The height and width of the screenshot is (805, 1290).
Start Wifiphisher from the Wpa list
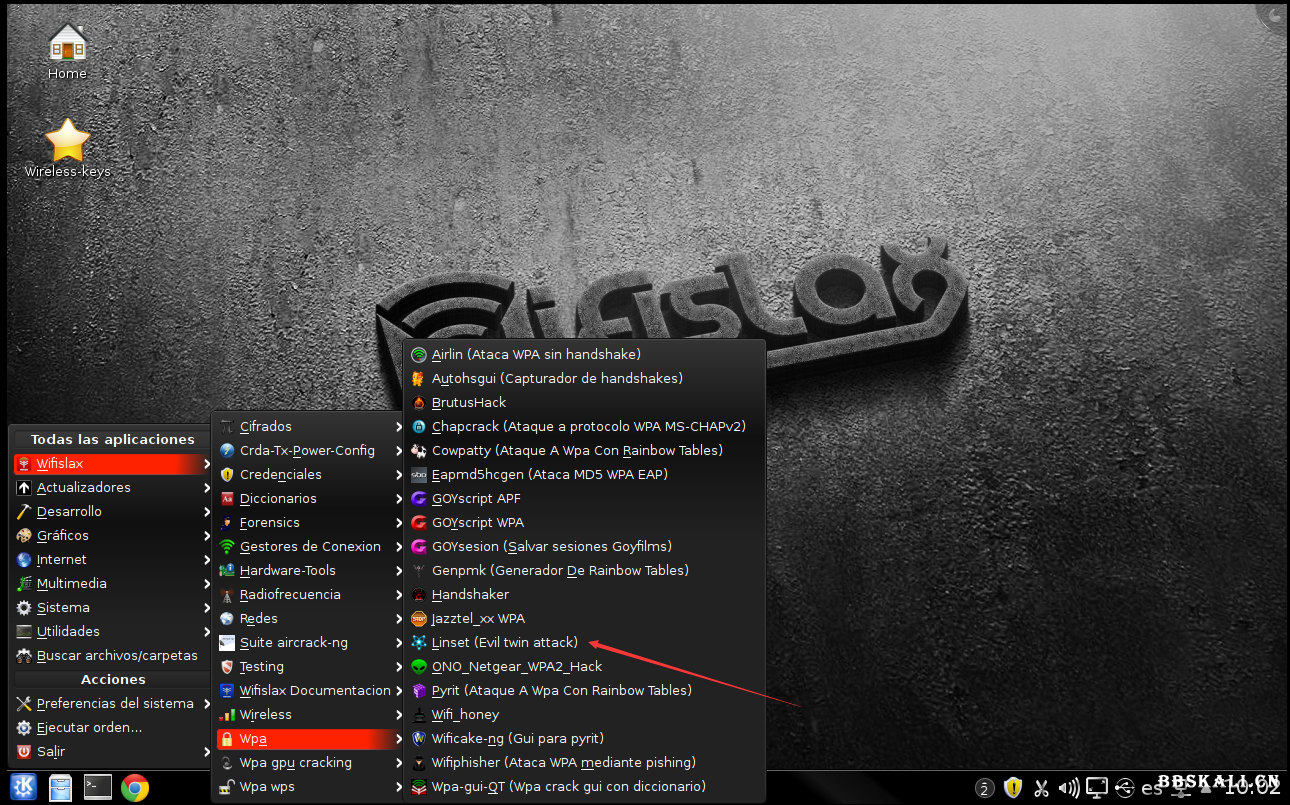click(563, 762)
